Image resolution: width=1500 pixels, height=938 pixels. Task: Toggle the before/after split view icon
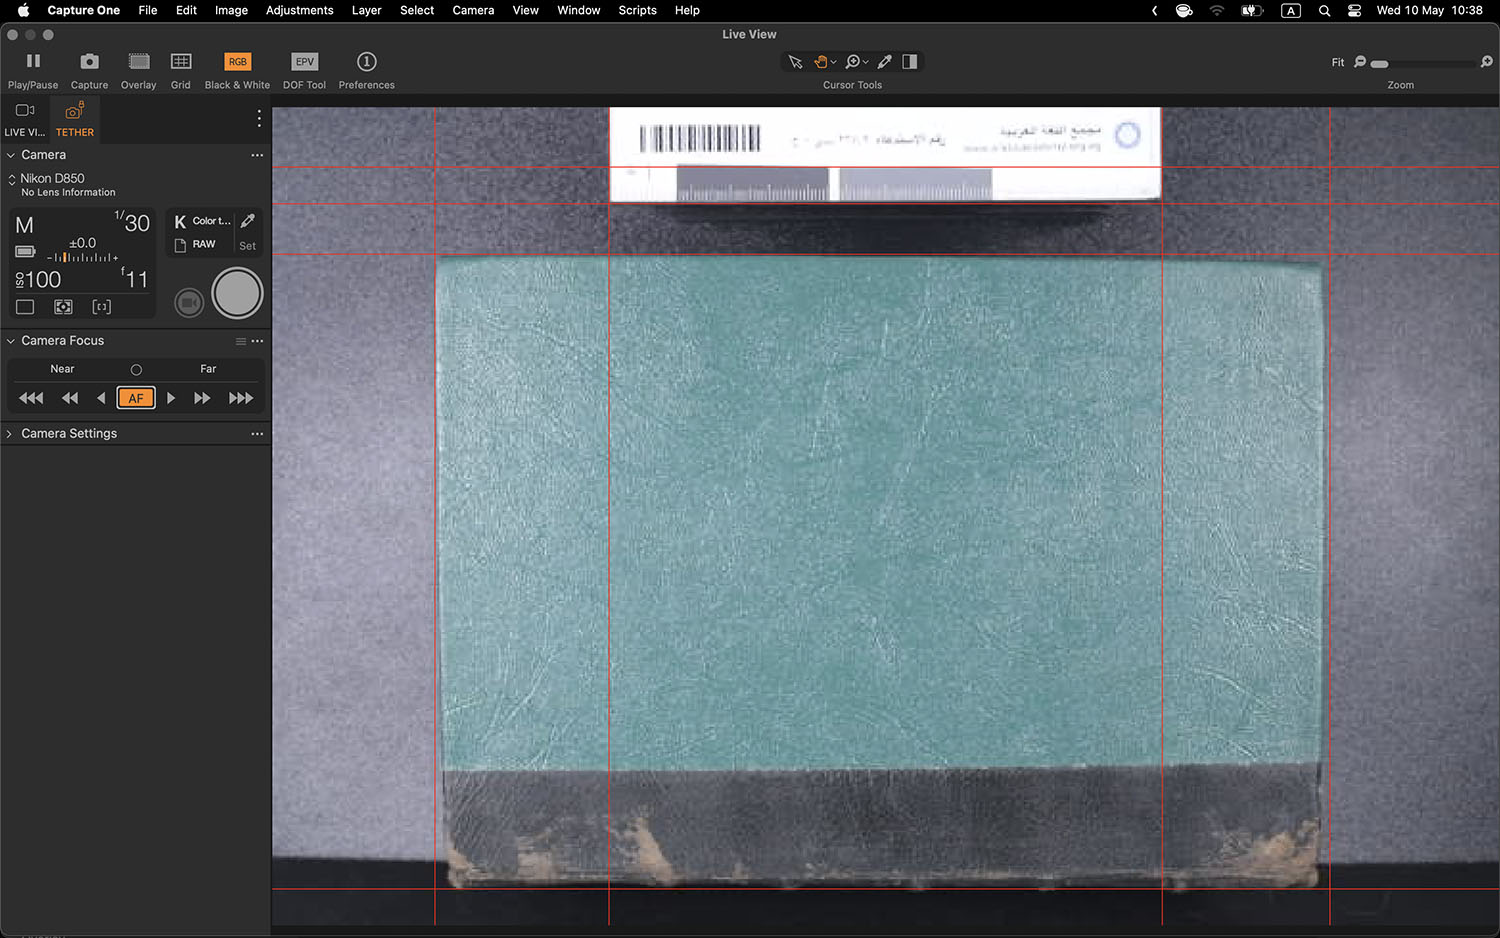pyautogui.click(x=910, y=62)
